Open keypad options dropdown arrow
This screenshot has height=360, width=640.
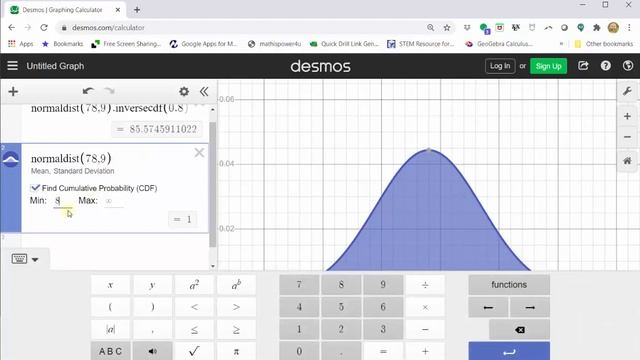(35, 259)
